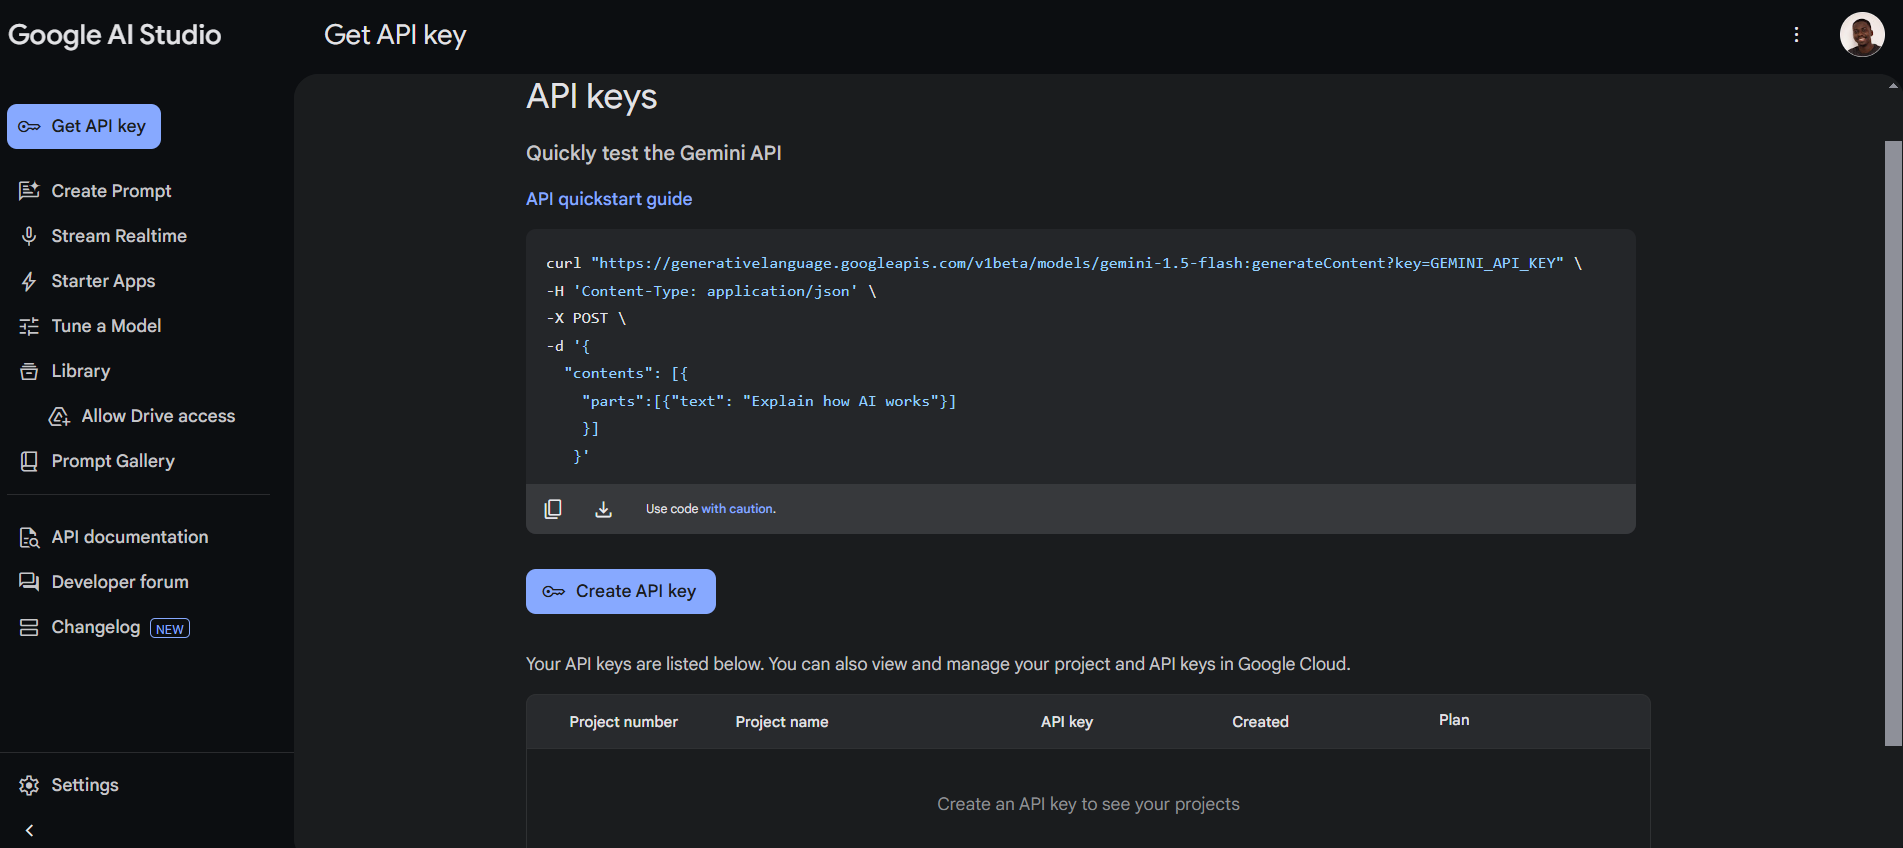Click the Settings gear icon
Screen dimensions: 1903x848
click(29, 785)
